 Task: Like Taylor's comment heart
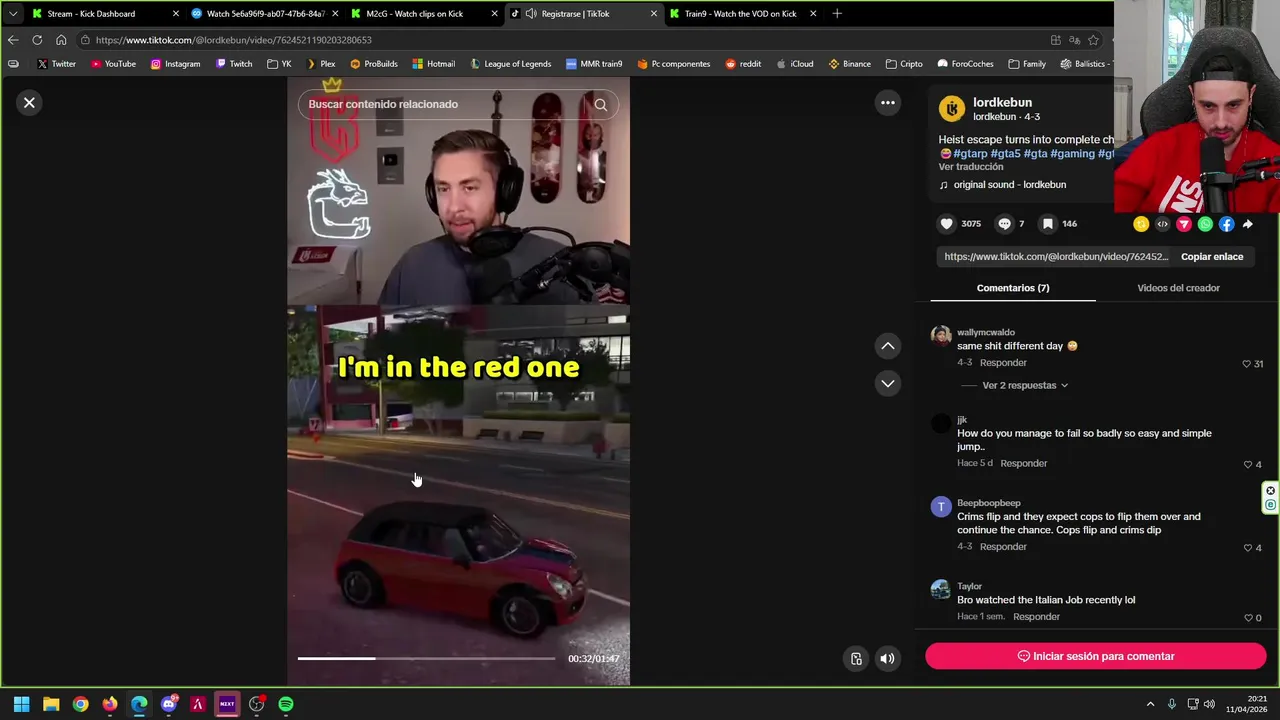1247,618
